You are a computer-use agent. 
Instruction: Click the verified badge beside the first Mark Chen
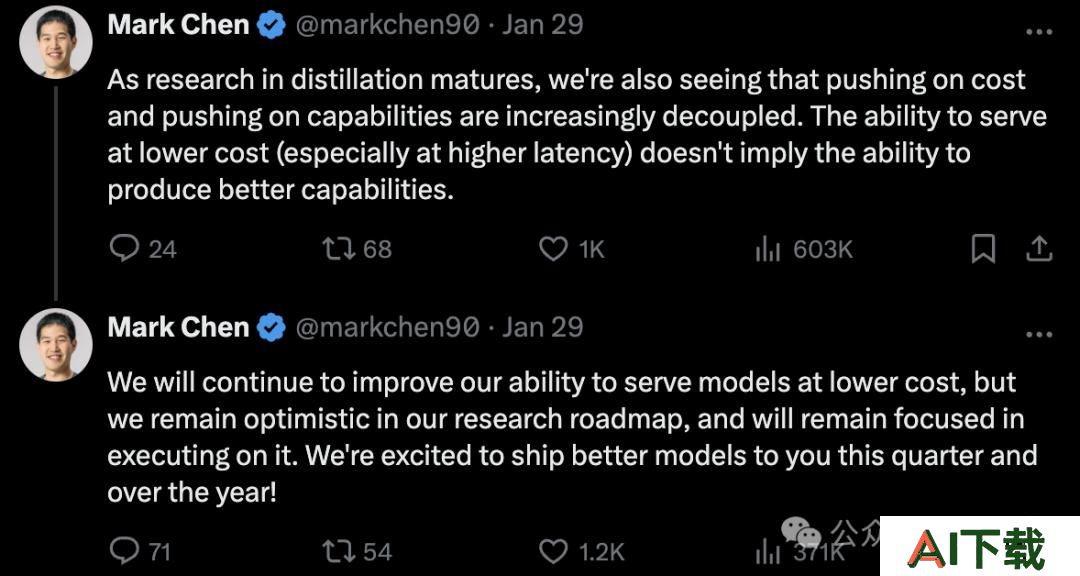click(x=271, y=25)
